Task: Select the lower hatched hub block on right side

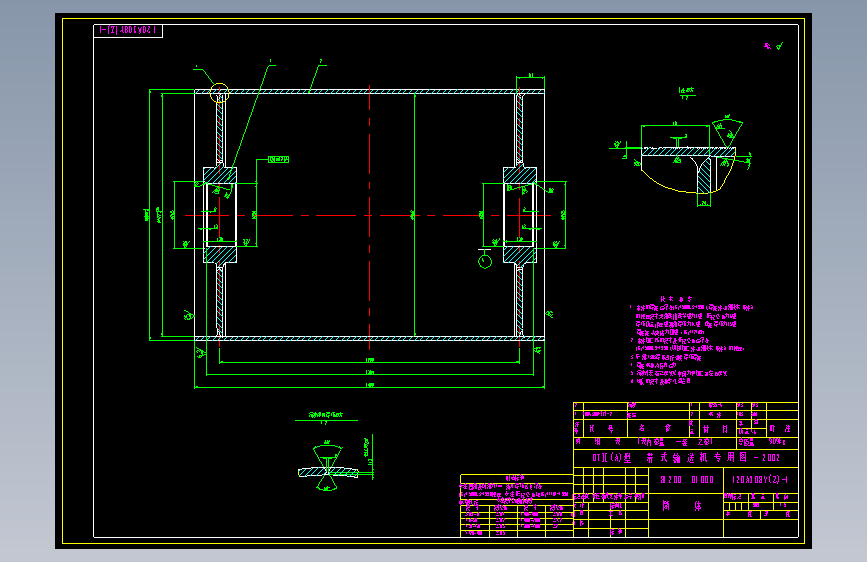Action: point(520,254)
